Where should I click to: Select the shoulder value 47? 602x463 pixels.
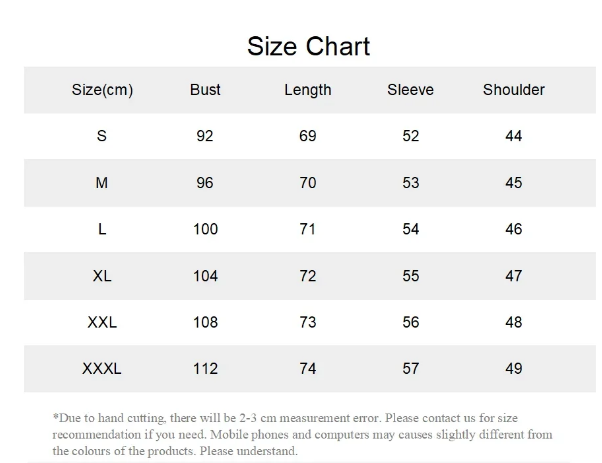coord(513,276)
